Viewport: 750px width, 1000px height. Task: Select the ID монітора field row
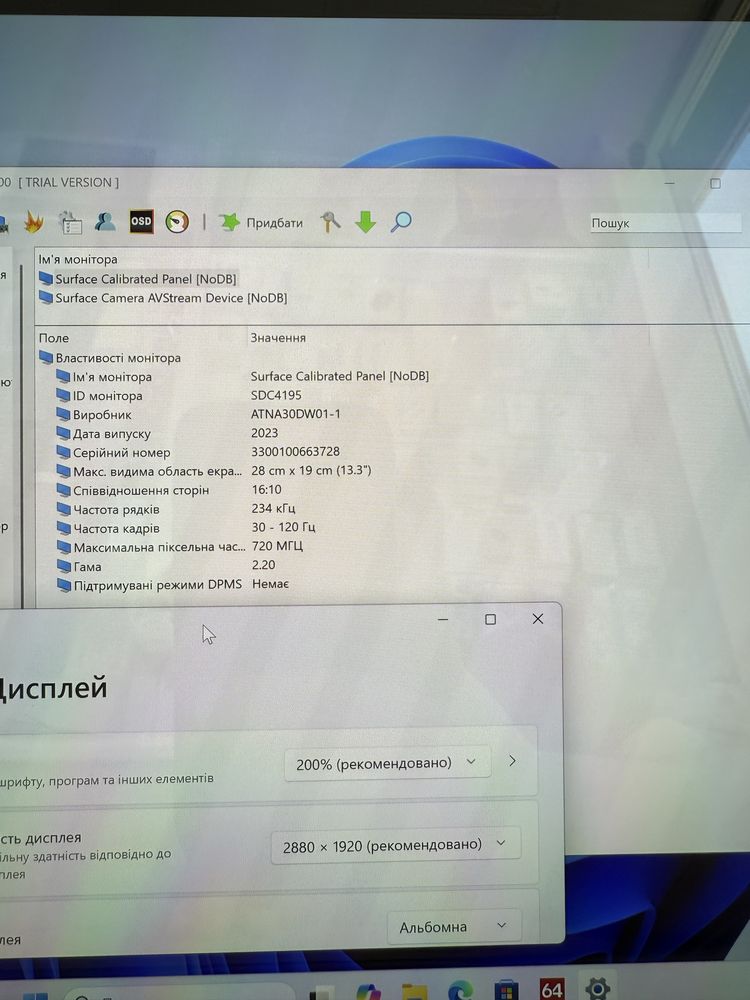pyautogui.click(x=99, y=396)
